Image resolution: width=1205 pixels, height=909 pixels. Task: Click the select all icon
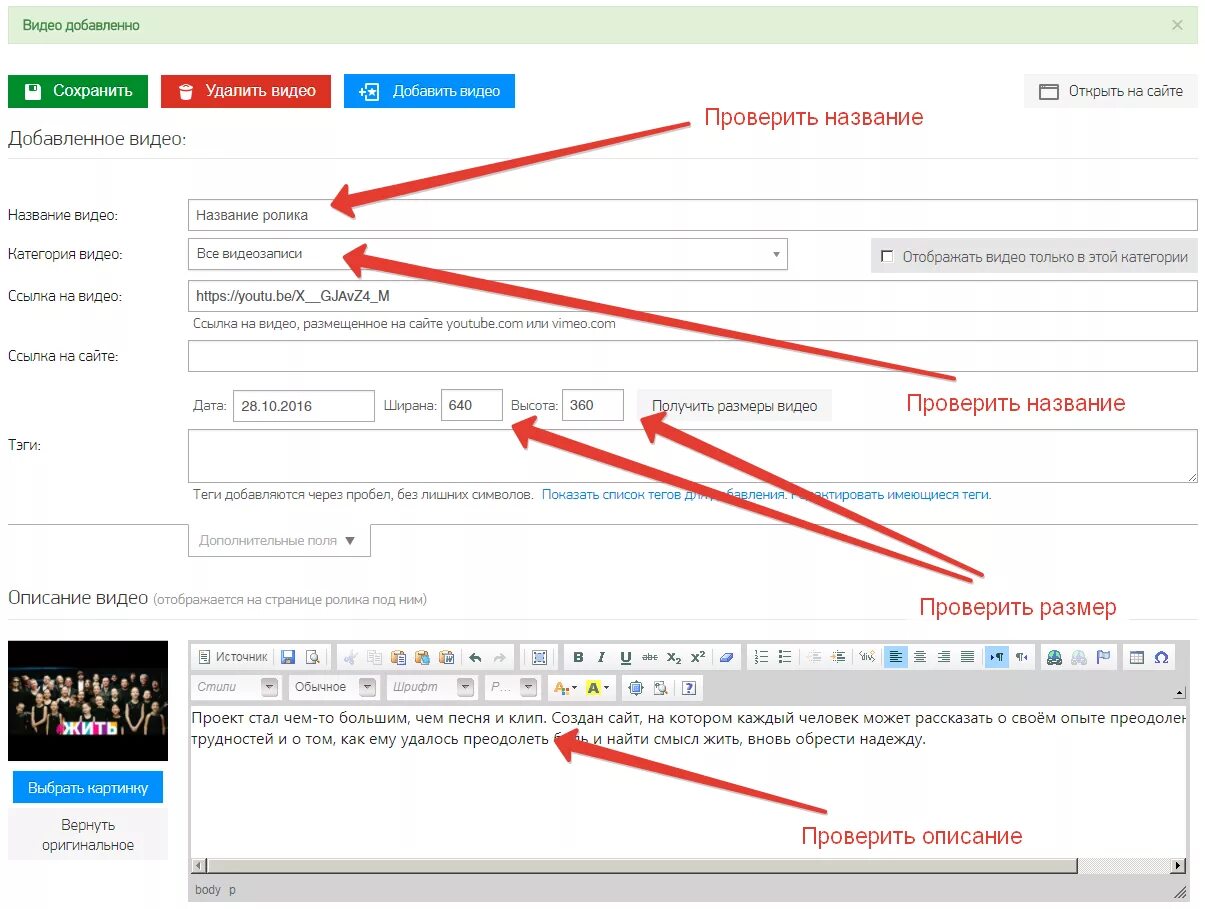(539, 657)
